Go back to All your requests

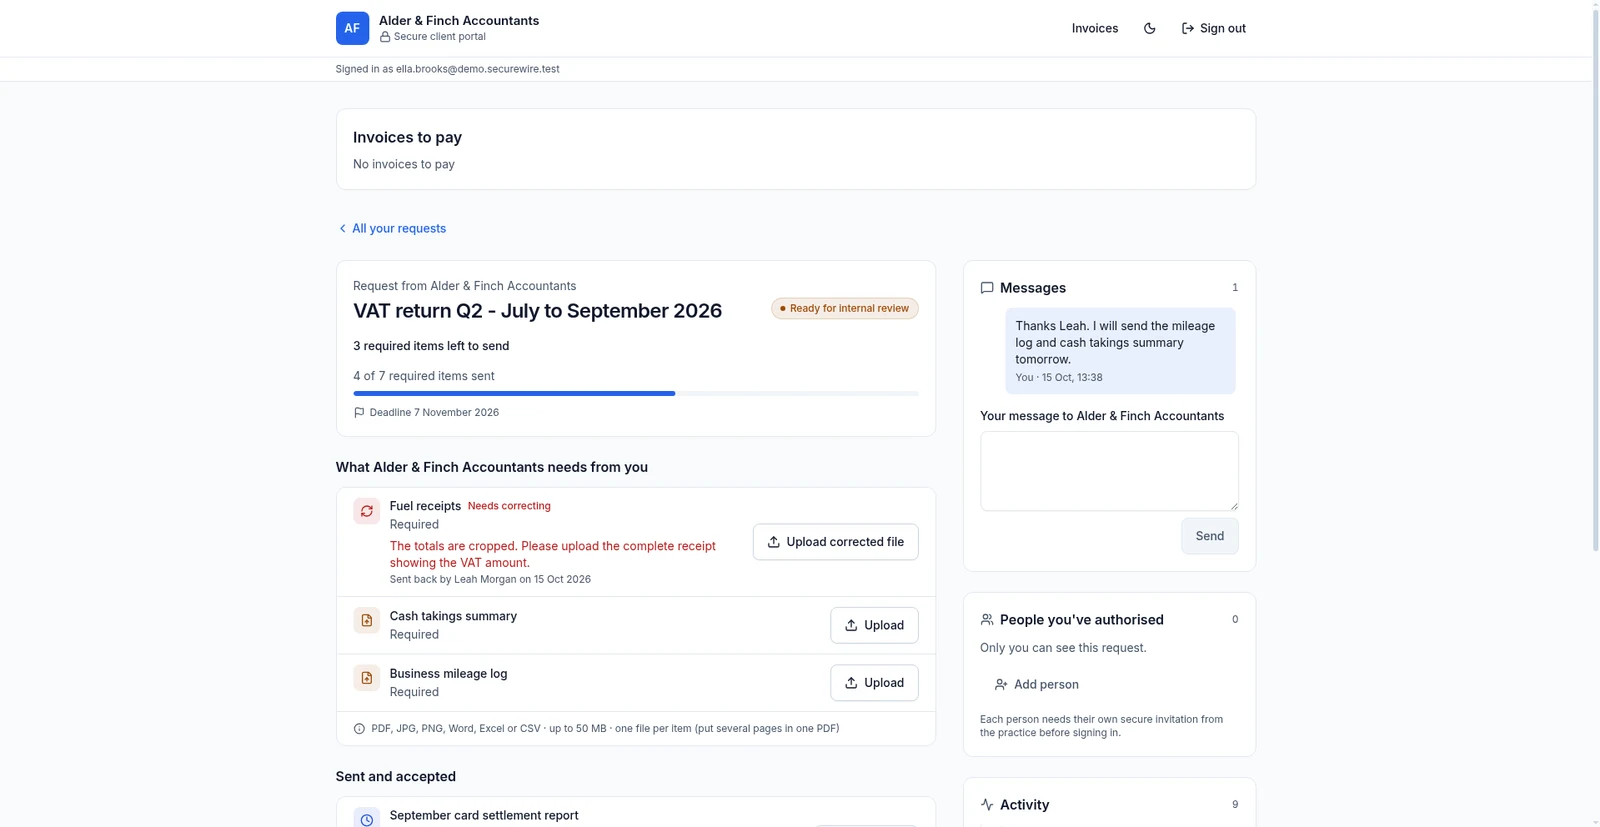coord(392,228)
